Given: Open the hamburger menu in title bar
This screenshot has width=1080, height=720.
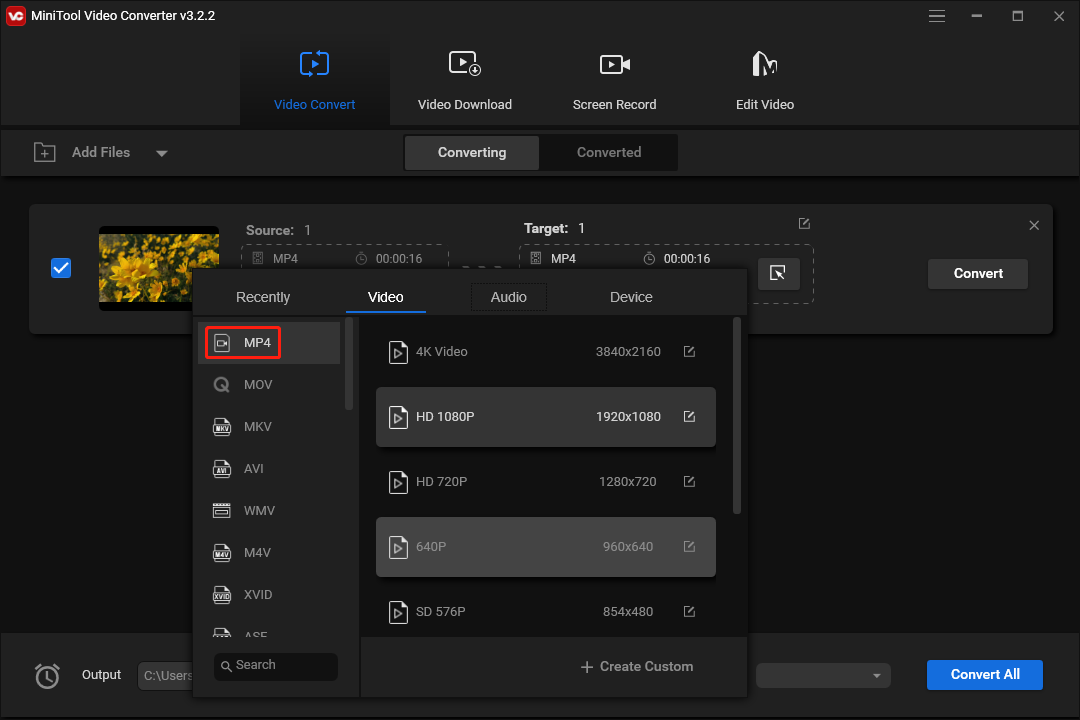Looking at the screenshot, I should tap(937, 16).
